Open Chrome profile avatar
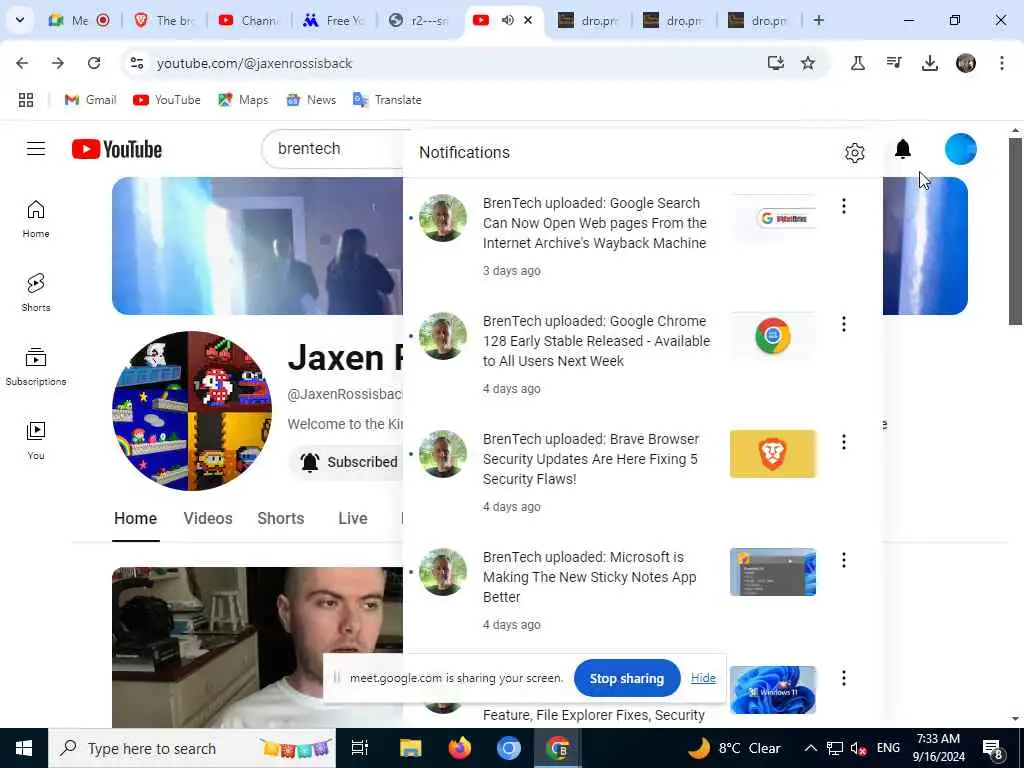Screen dimensions: 1024x768 pos(966,63)
